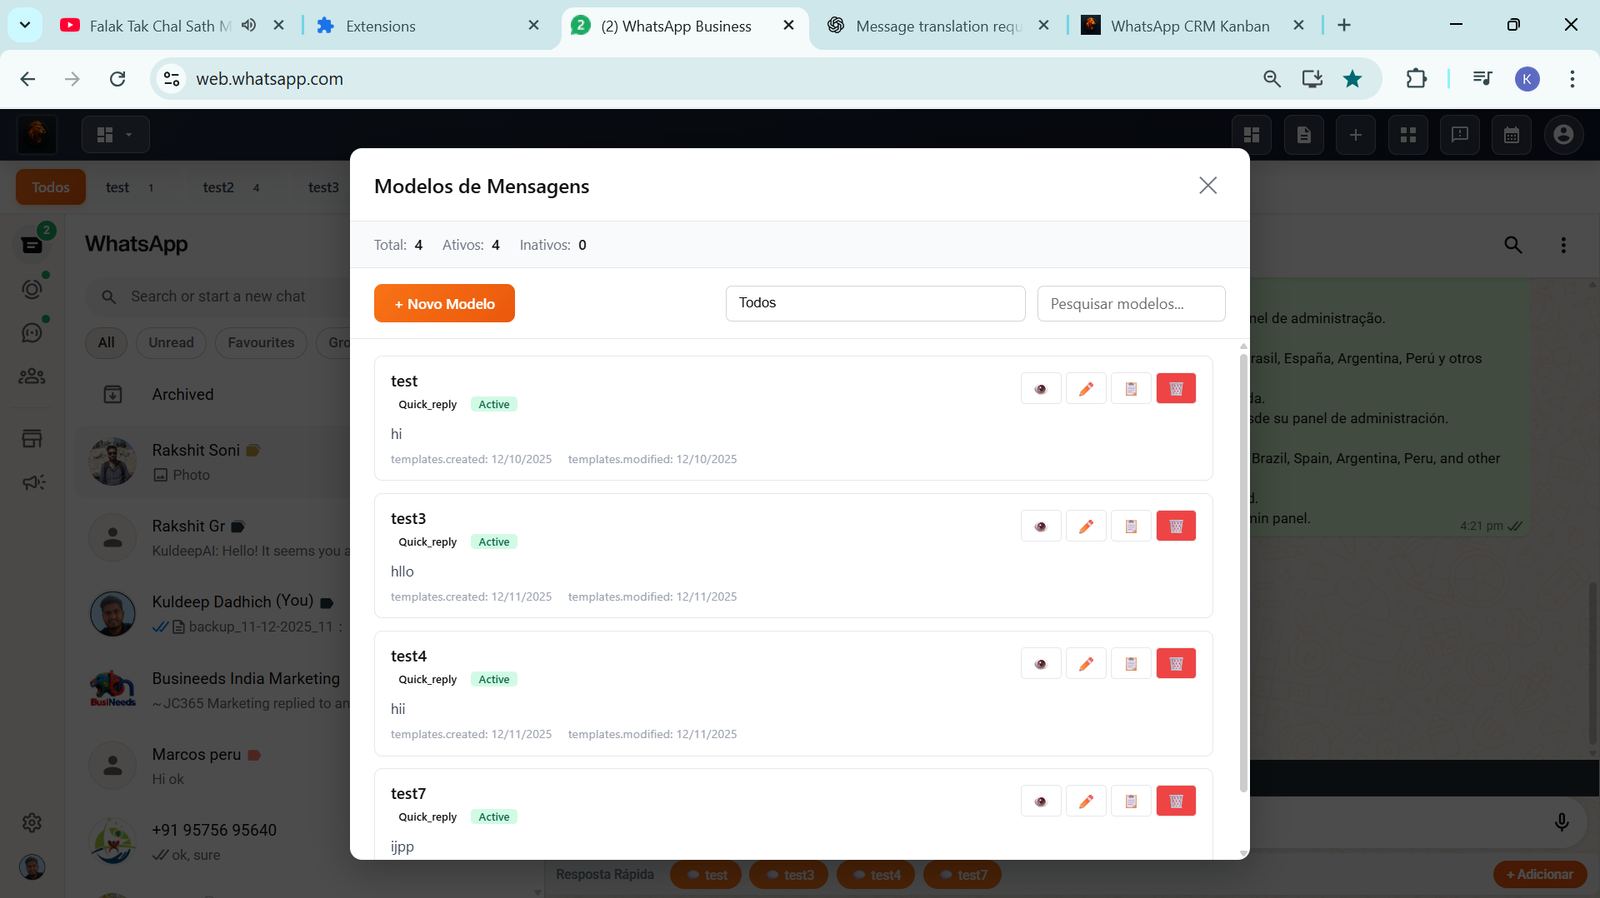Open the account profile icon in the CRM toolbar
Screen dimensions: 1600x898
1564,134
